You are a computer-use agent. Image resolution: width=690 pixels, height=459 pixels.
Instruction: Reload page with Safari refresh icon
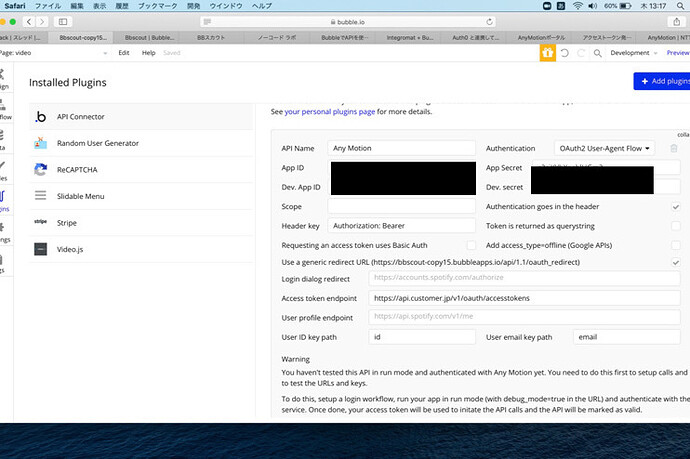click(489, 22)
